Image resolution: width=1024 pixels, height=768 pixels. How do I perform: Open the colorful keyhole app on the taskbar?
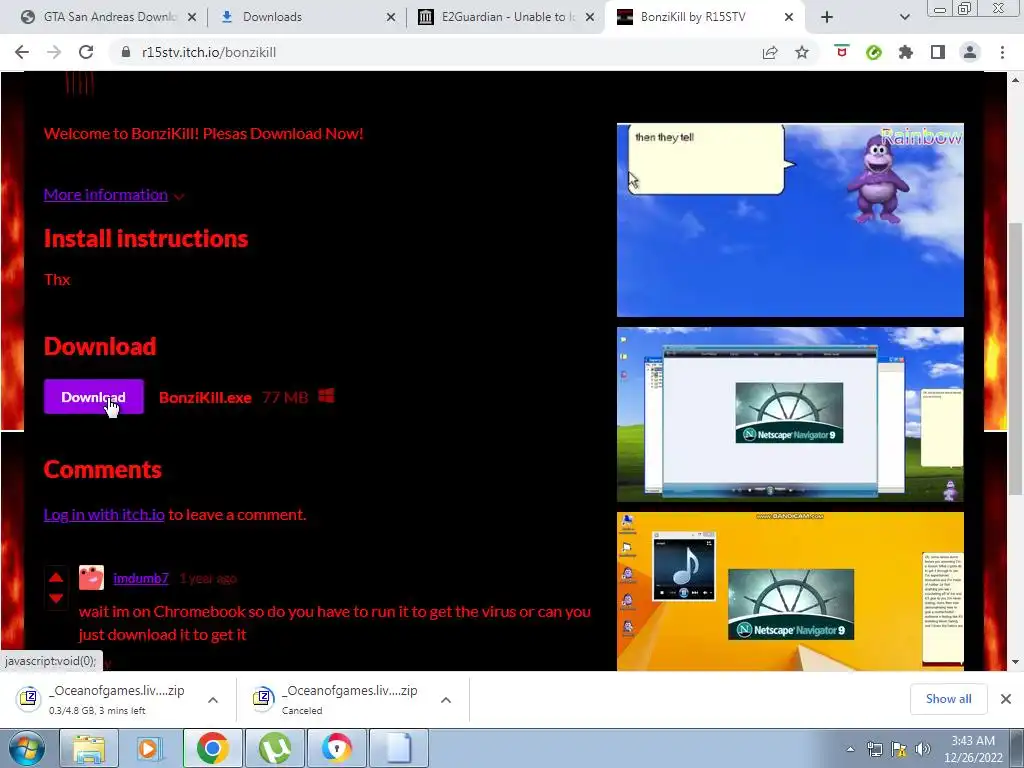coord(337,748)
